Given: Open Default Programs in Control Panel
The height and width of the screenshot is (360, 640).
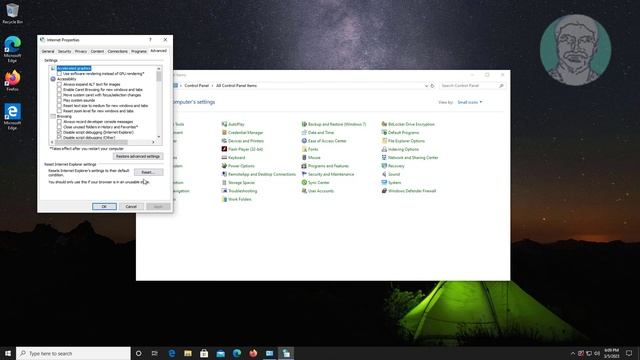Looking at the screenshot, I should pyautogui.click(x=400, y=133).
